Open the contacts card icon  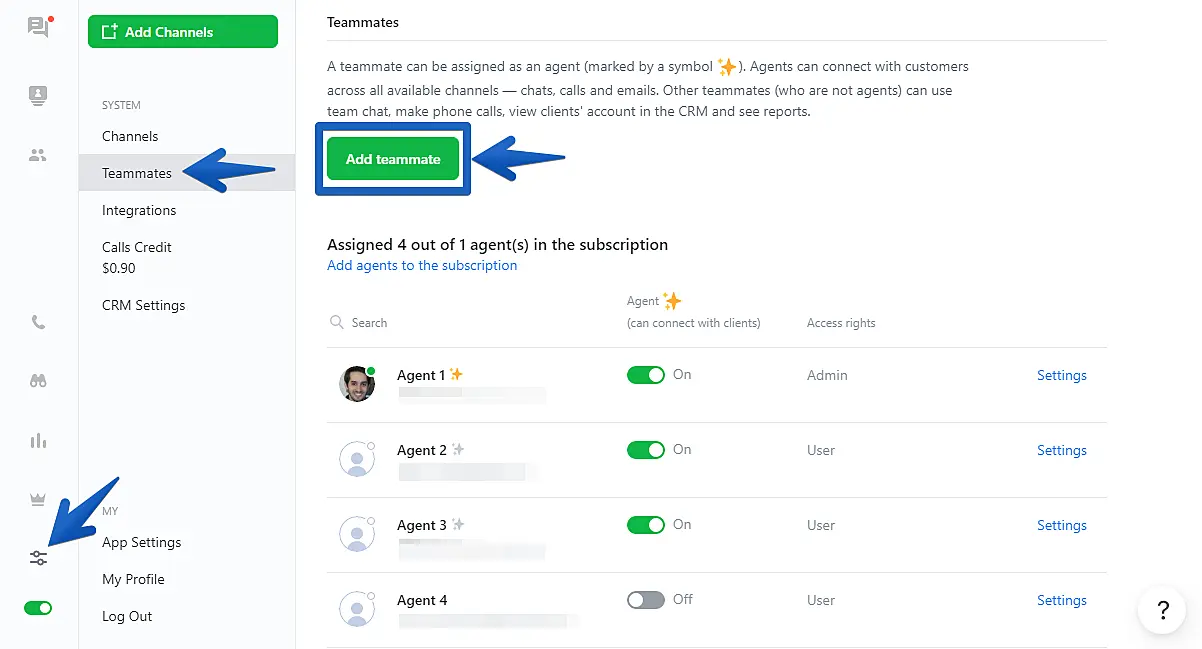[38, 96]
